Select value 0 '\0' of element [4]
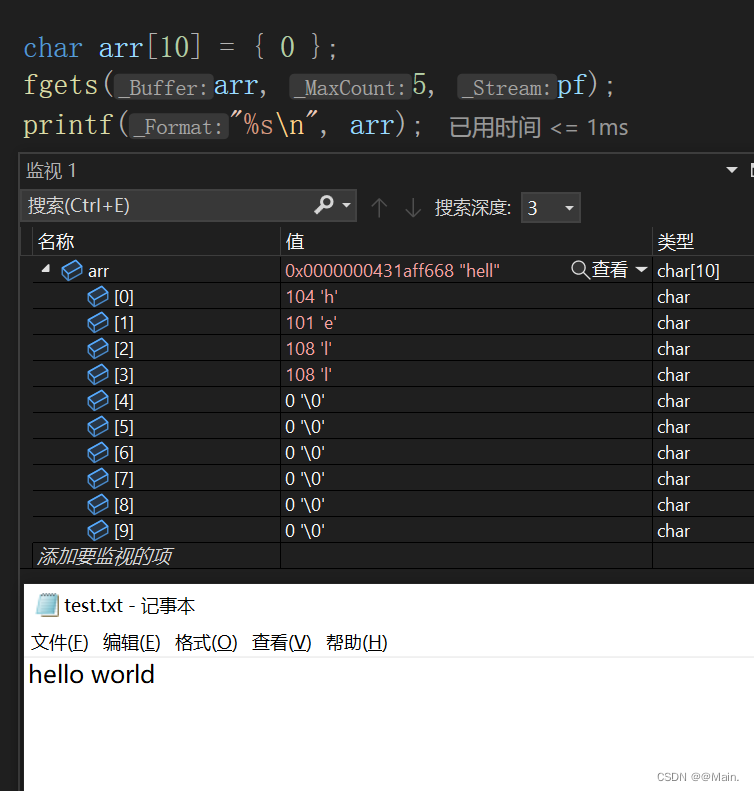The width and height of the screenshot is (754, 791). point(305,401)
